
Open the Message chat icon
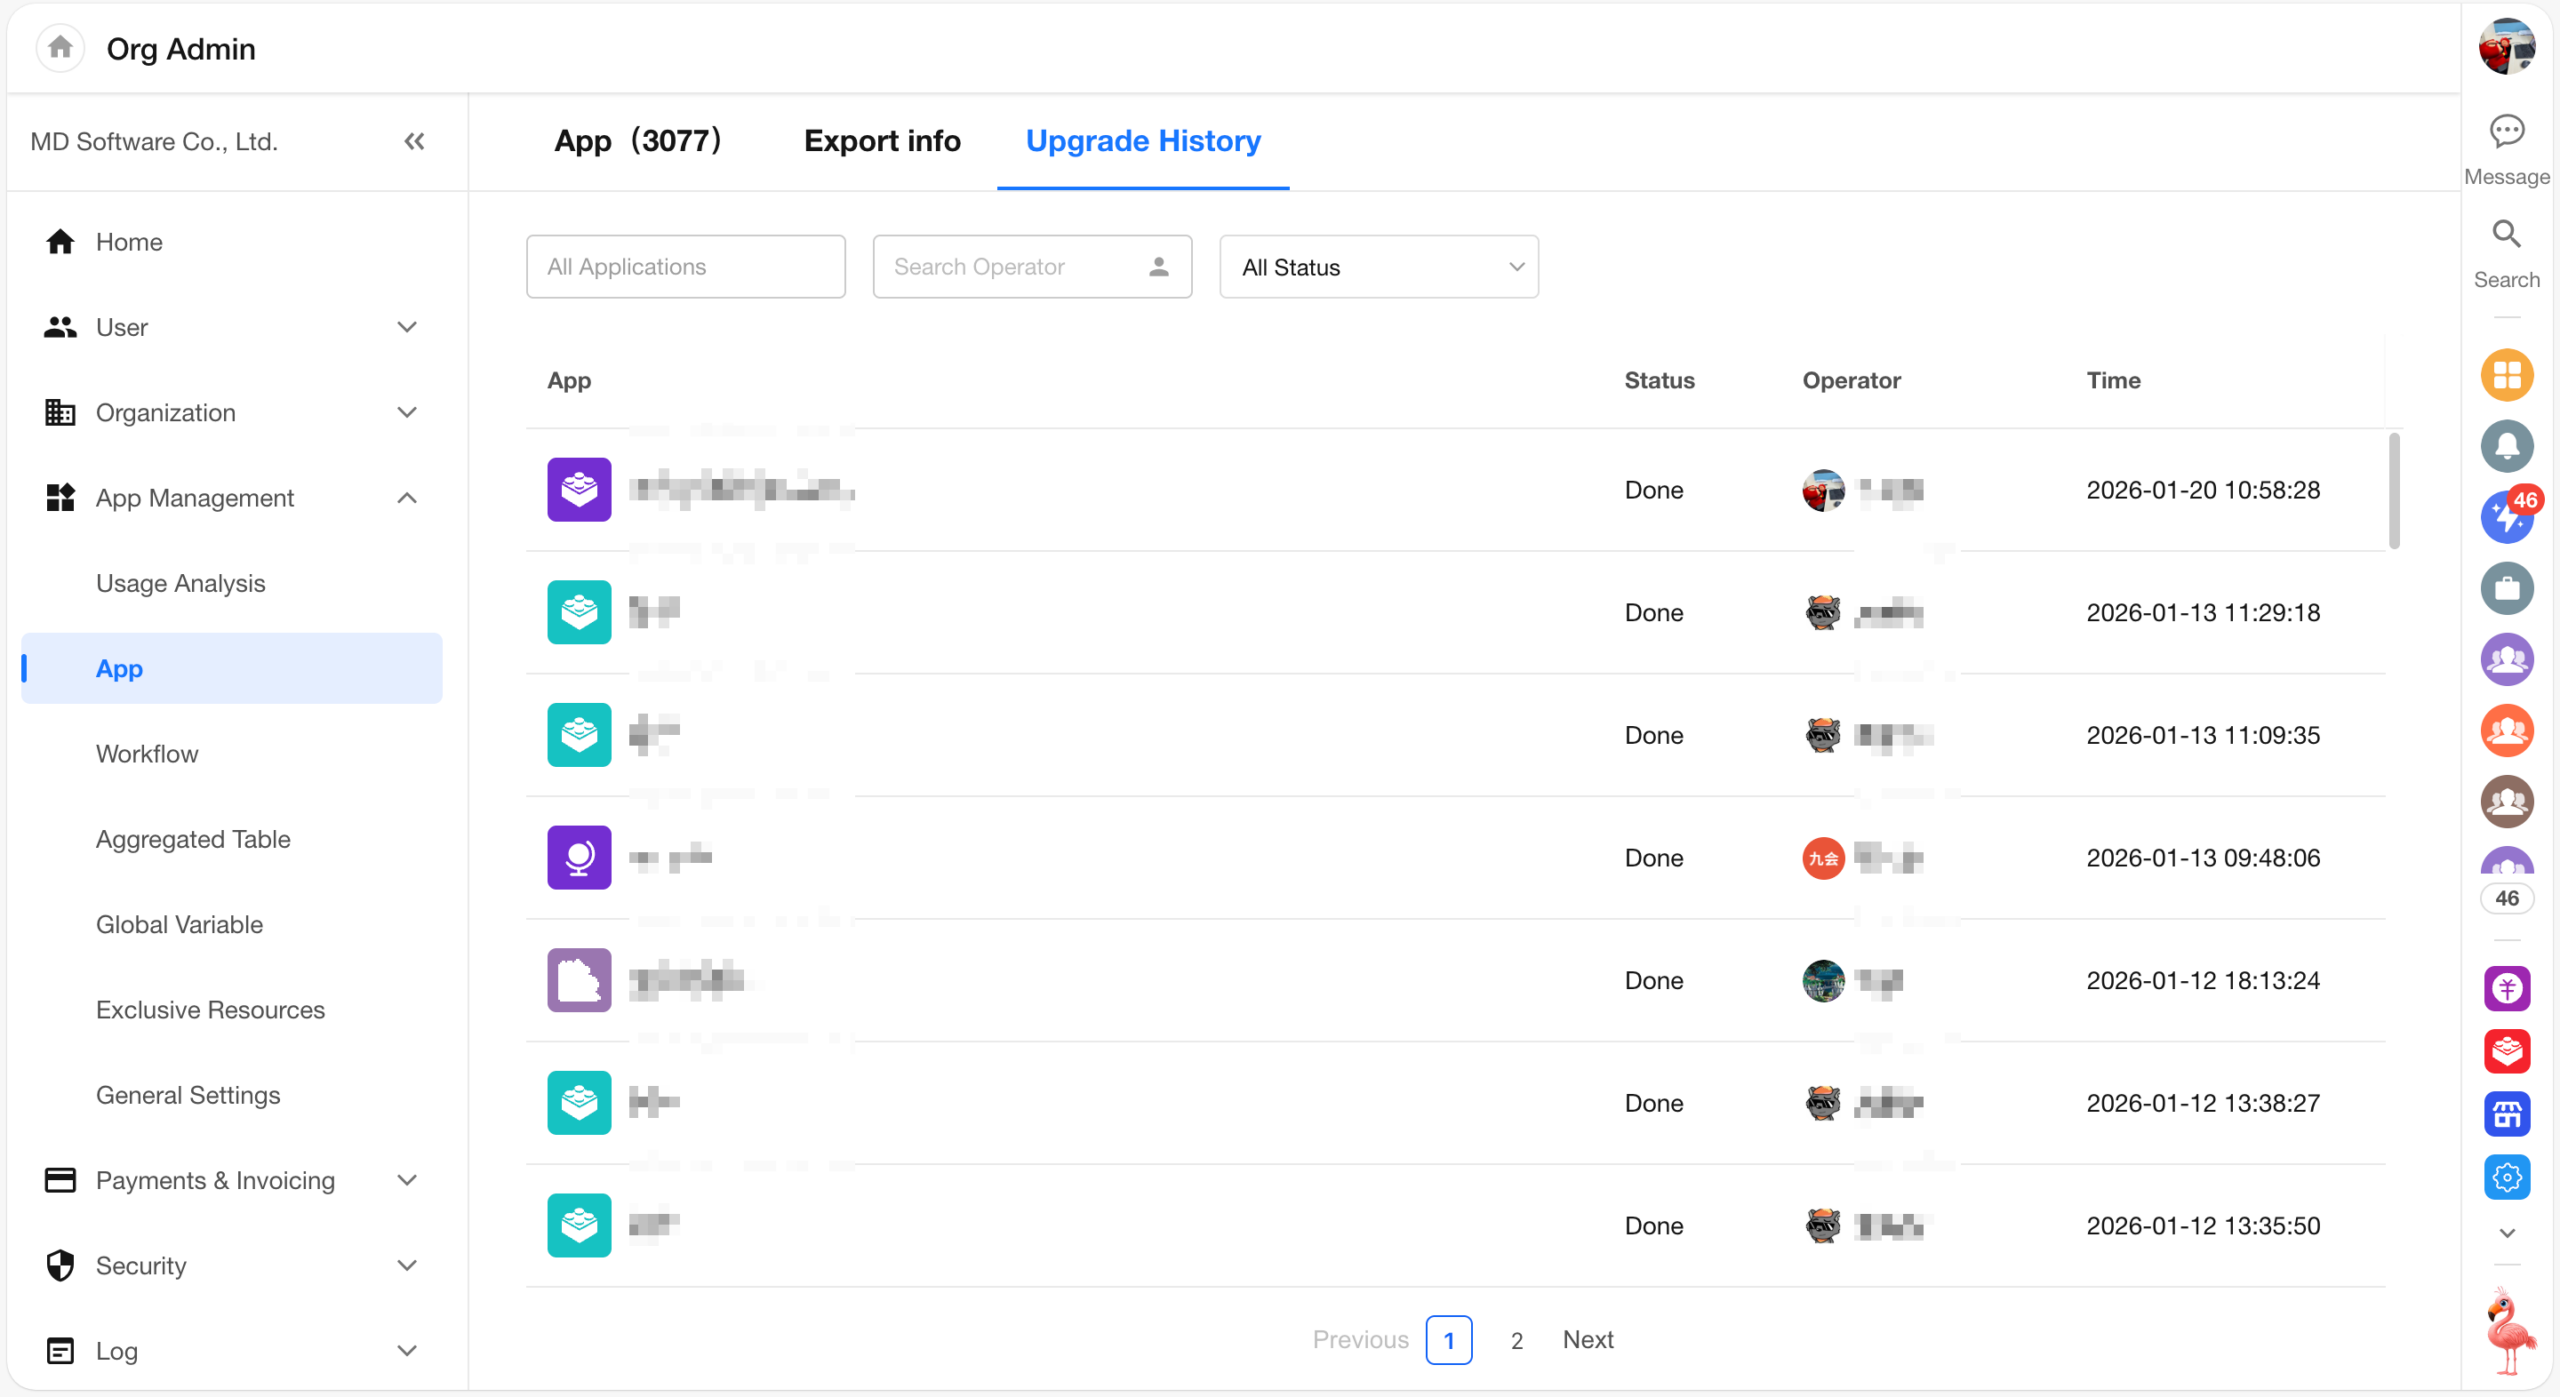tap(2506, 131)
